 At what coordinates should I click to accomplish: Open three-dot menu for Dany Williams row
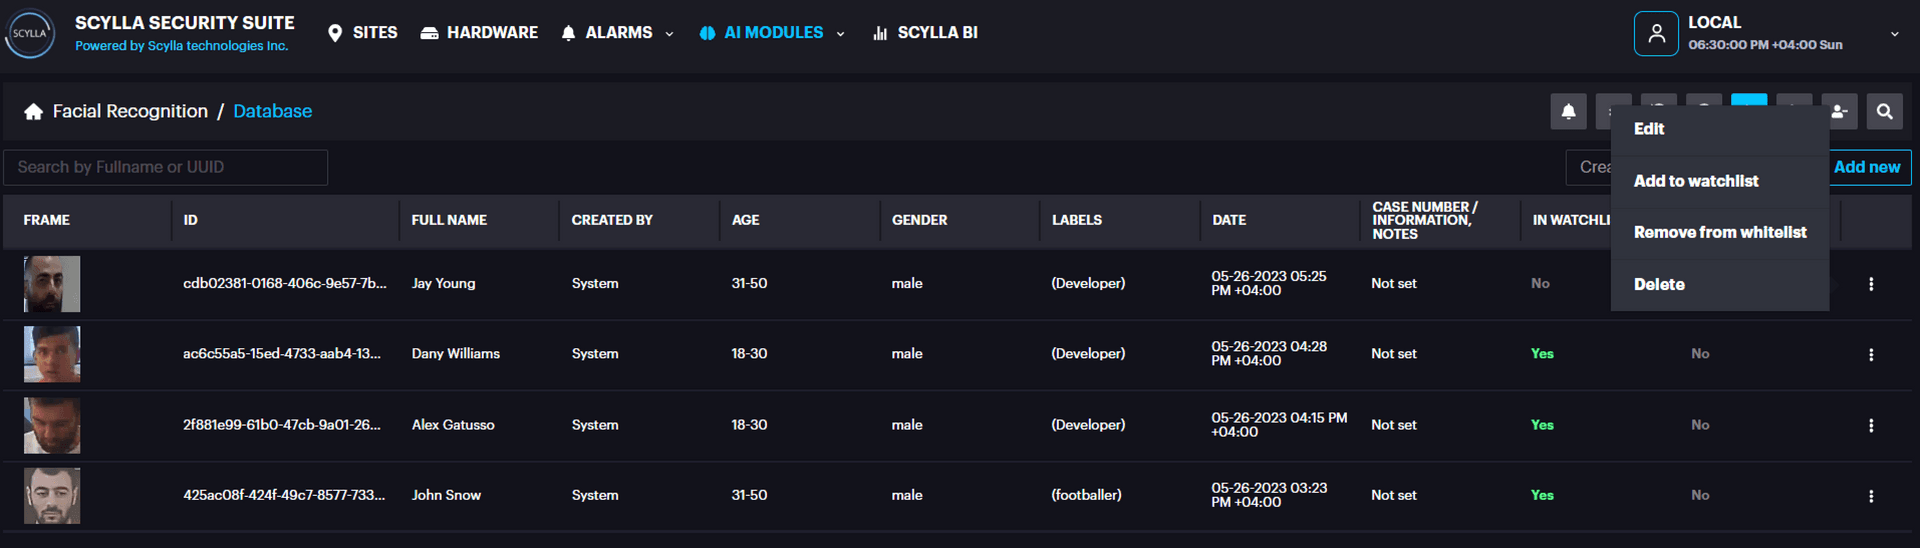click(1871, 355)
